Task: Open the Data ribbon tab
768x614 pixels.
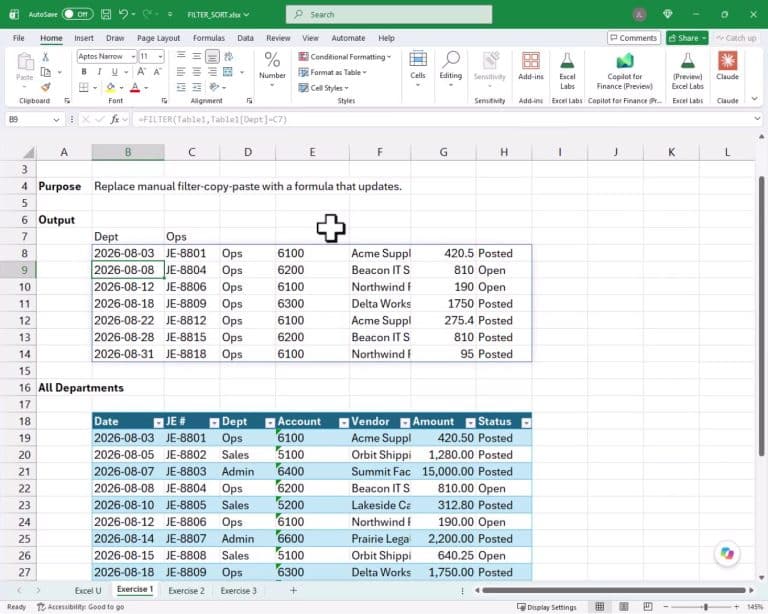Action: tap(245, 38)
